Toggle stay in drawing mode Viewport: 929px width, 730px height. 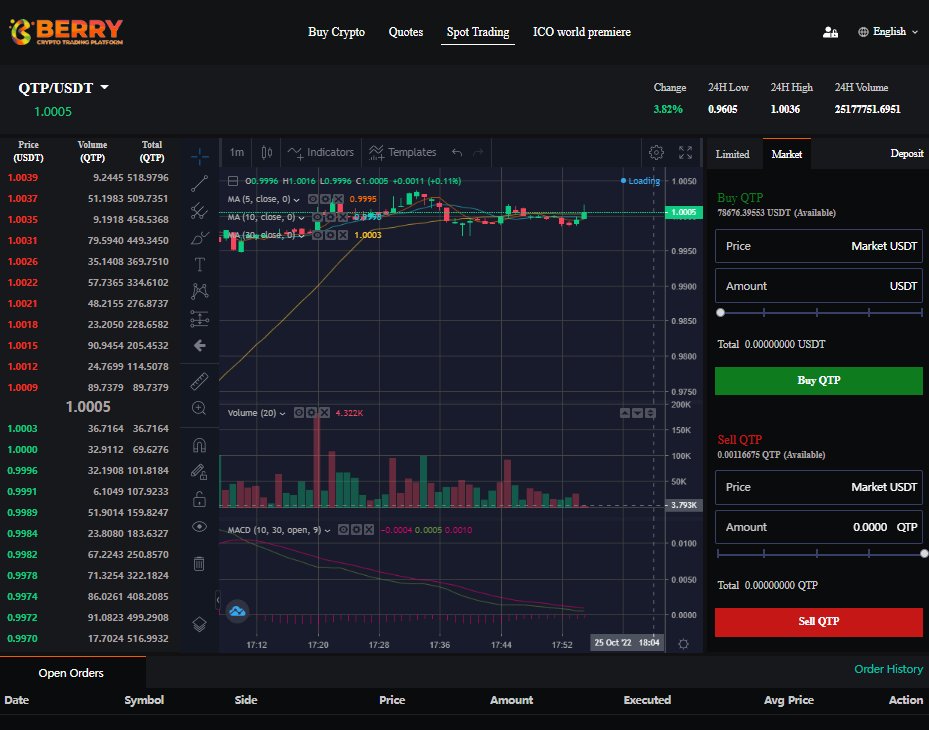tap(200, 472)
